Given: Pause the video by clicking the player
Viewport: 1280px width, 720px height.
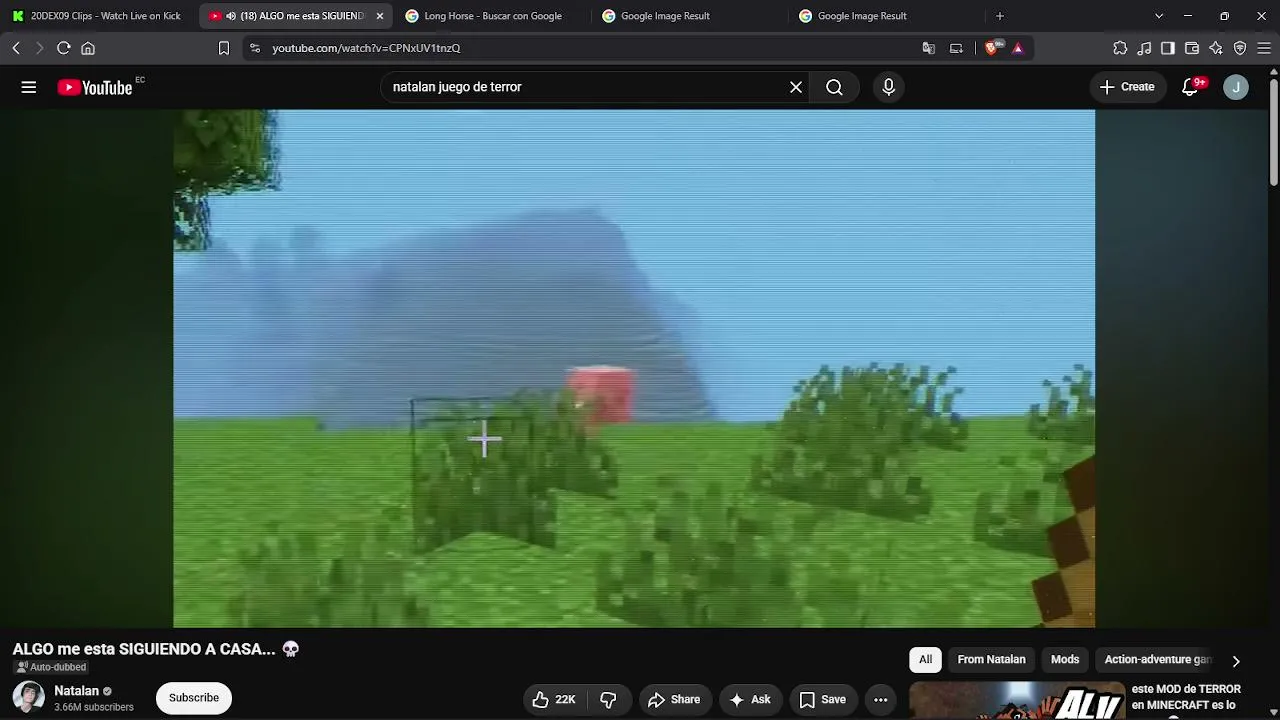Looking at the screenshot, I should tap(634, 368).
